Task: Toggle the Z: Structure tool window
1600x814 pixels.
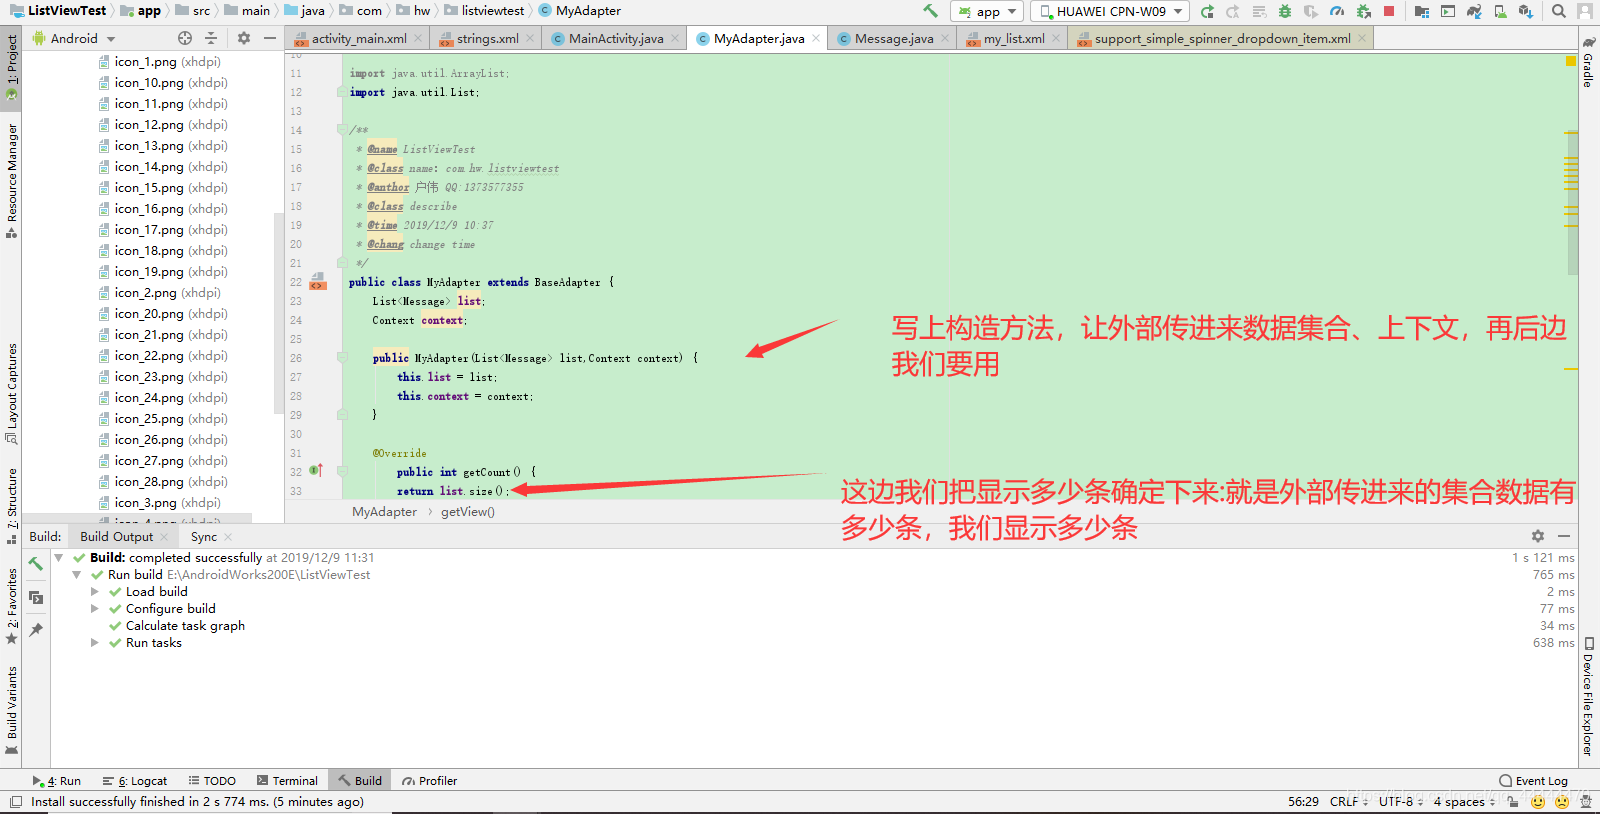Action: pyautogui.click(x=11, y=505)
